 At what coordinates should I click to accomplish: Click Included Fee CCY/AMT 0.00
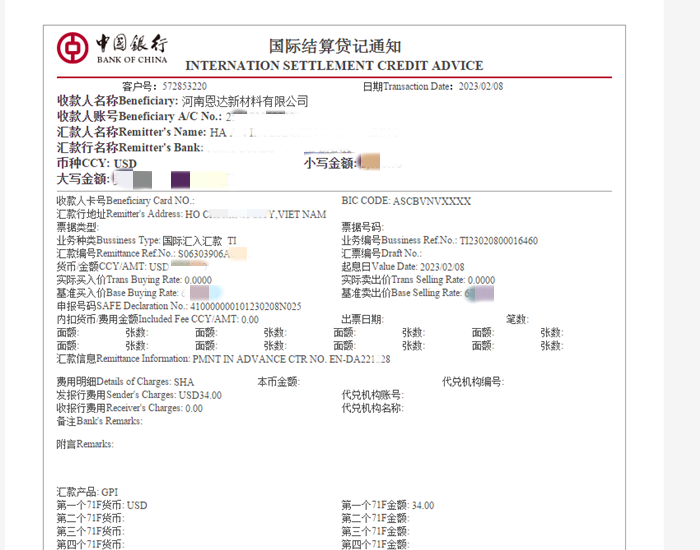(x=158, y=320)
